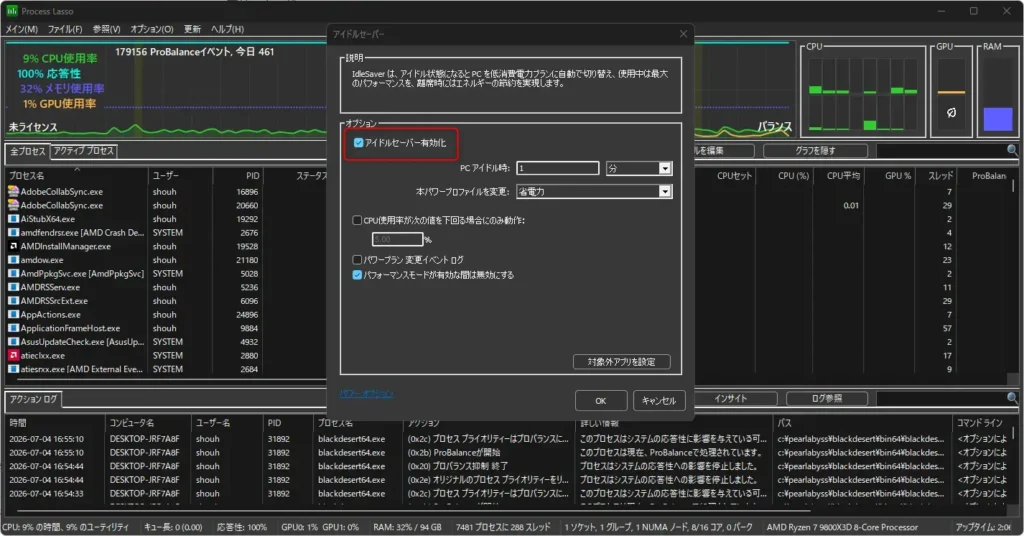Sort by CPU (%) column header

[x=784, y=176]
